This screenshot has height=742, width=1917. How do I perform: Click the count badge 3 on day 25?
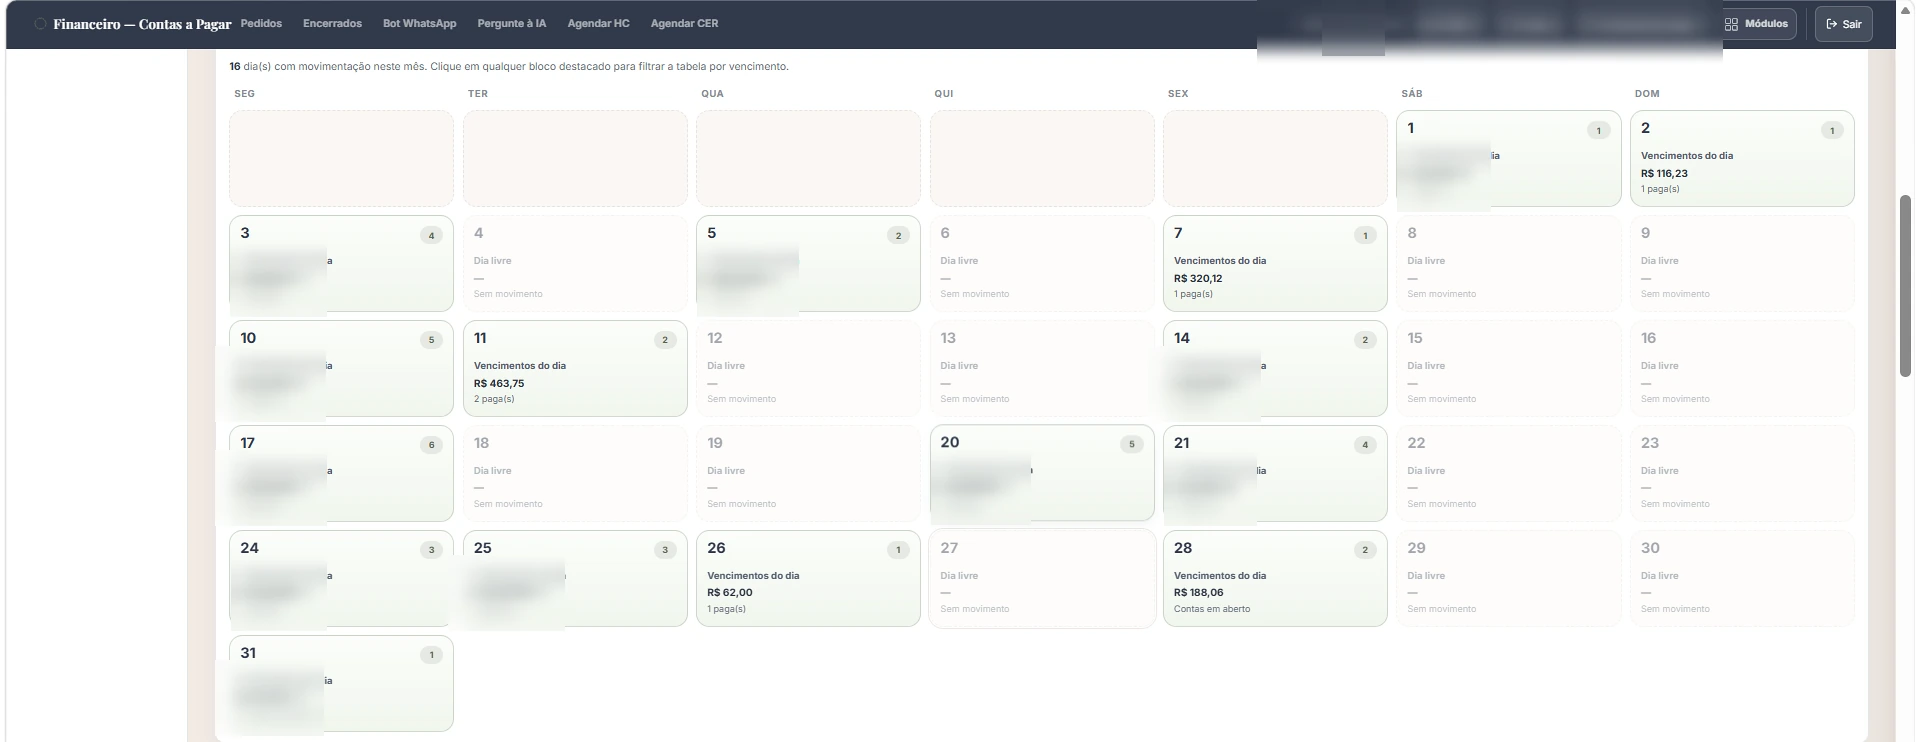[x=665, y=550]
